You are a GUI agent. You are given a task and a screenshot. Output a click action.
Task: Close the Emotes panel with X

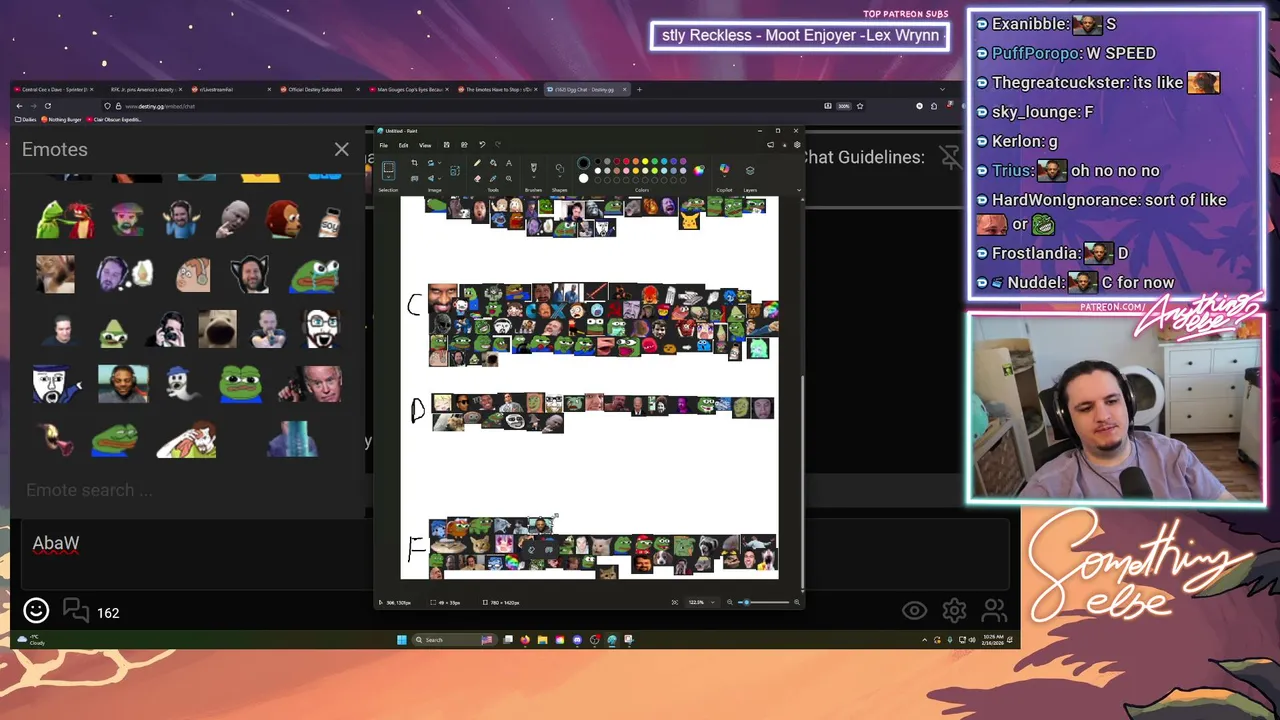pyautogui.click(x=342, y=150)
